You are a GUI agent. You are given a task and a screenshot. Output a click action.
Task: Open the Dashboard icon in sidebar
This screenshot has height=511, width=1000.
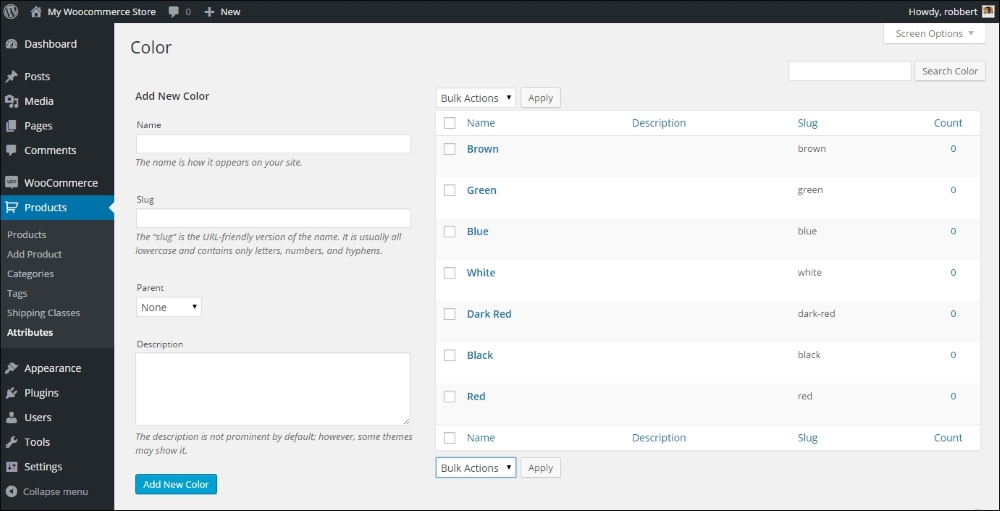(x=11, y=45)
